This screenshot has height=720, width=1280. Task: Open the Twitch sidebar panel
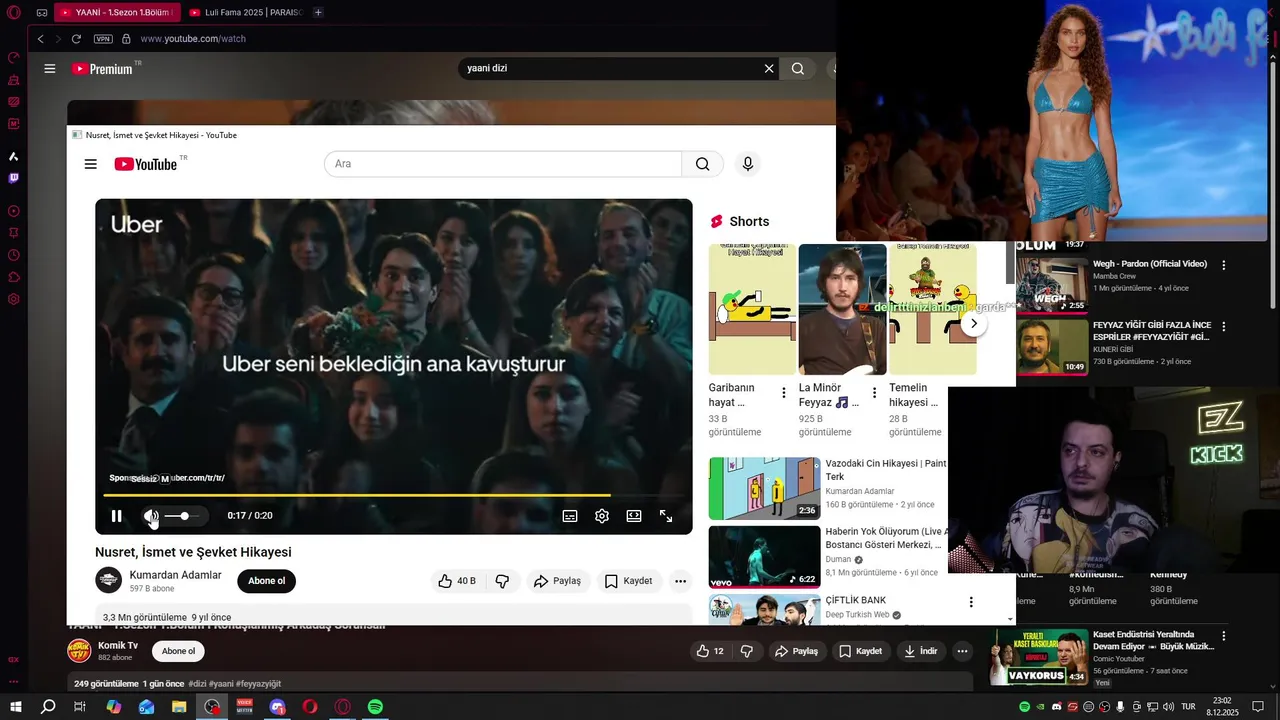click(13, 178)
